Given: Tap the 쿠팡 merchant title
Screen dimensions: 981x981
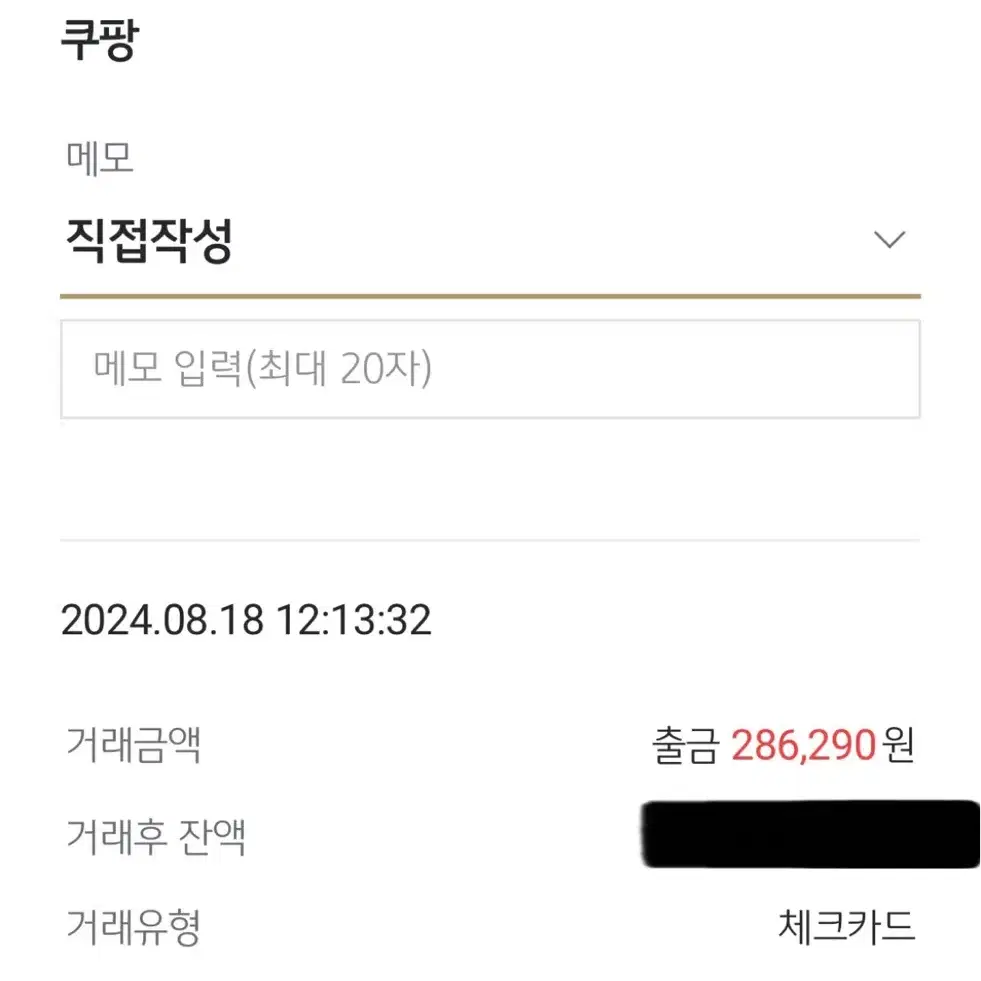Looking at the screenshot, I should pyautogui.click(x=99, y=39).
